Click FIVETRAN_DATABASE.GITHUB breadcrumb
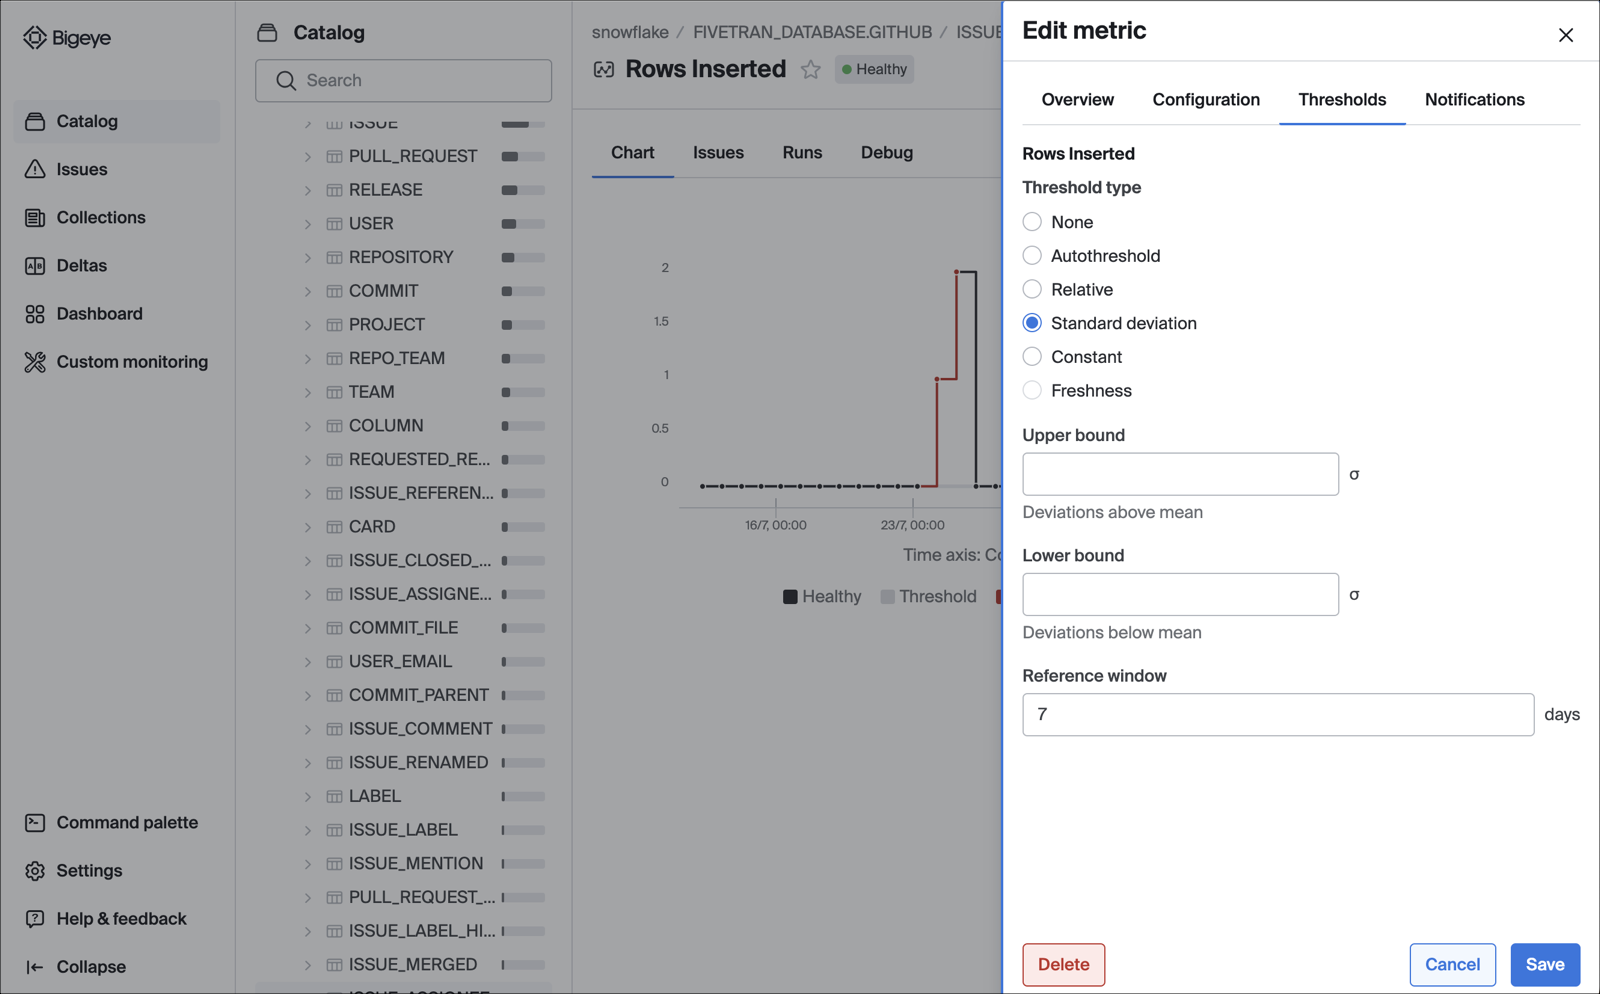 point(812,32)
